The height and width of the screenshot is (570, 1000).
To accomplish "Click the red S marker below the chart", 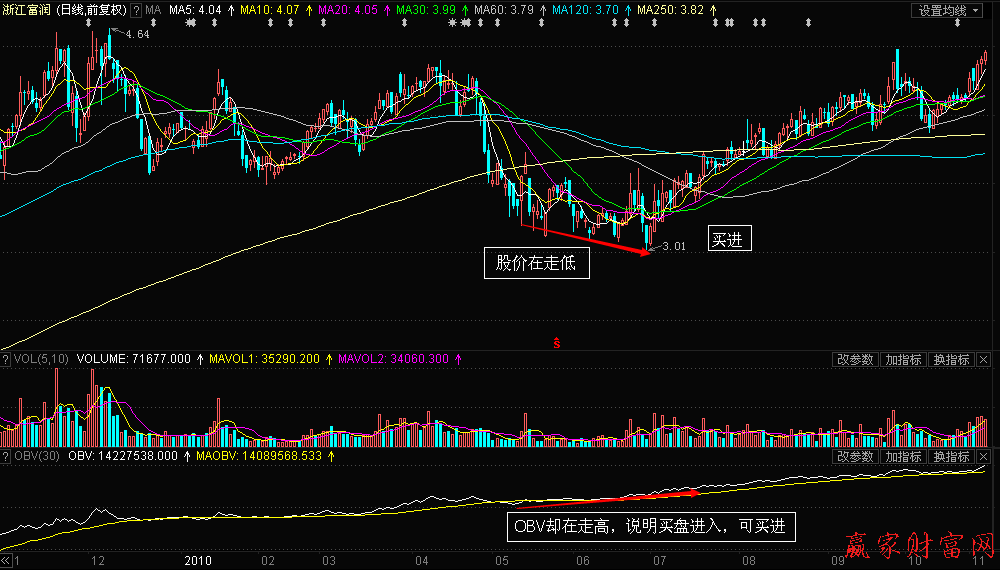I will tap(556, 342).
